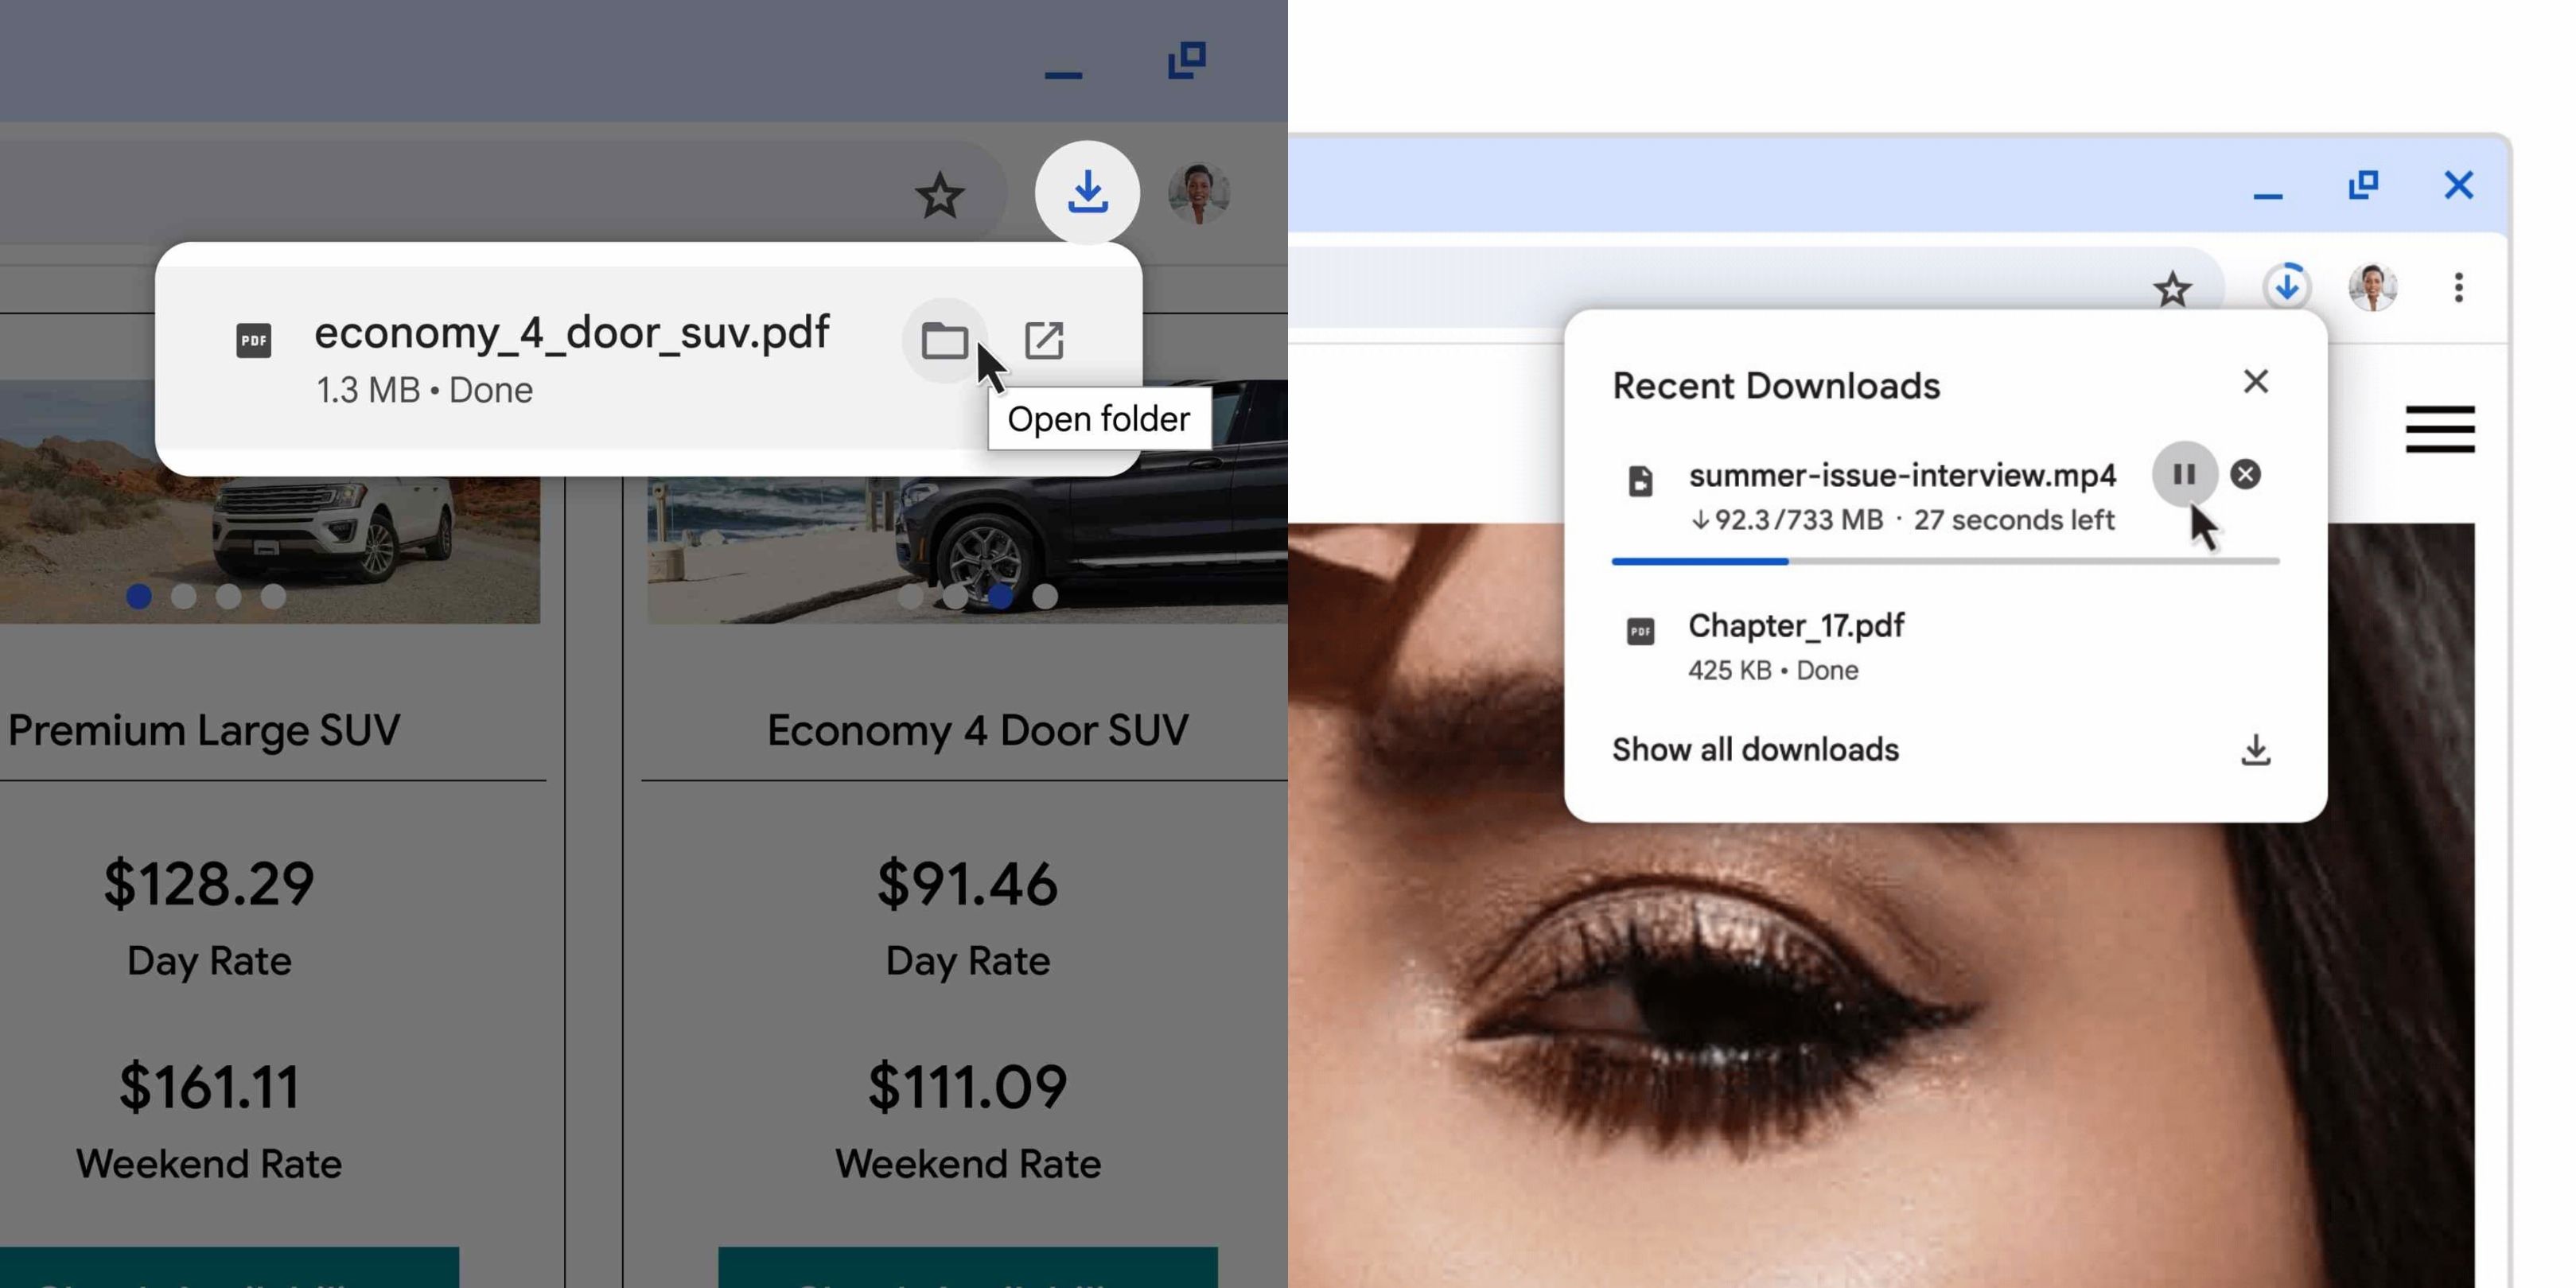The width and height of the screenshot is (2576, 1288).
Task: Select second carousel dot on Premium Large SUV
Action: [184, 597]
